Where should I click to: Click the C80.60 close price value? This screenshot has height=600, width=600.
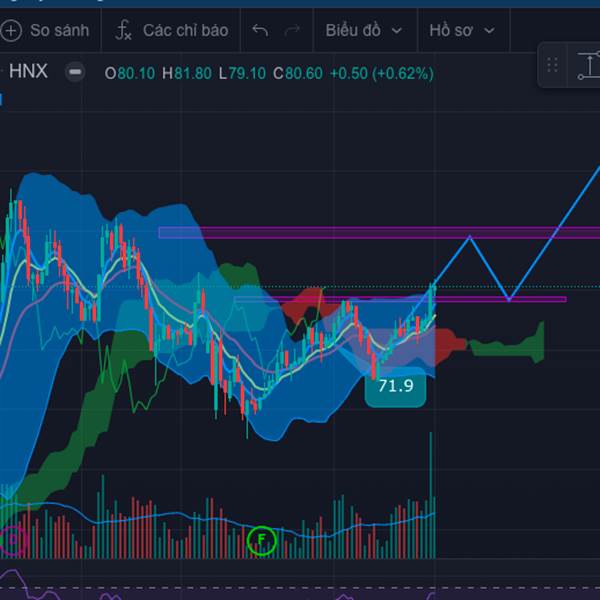(x=298, y=73)
